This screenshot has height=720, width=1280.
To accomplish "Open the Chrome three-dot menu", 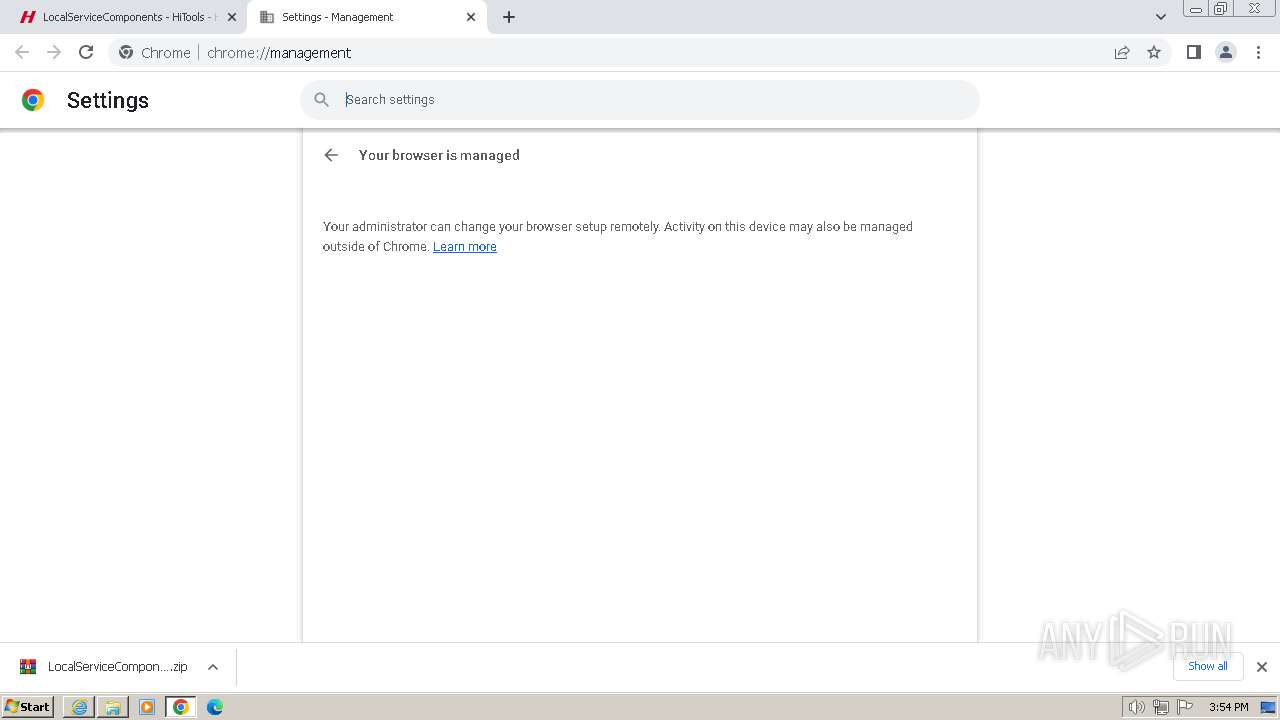I will [1259, 52].
